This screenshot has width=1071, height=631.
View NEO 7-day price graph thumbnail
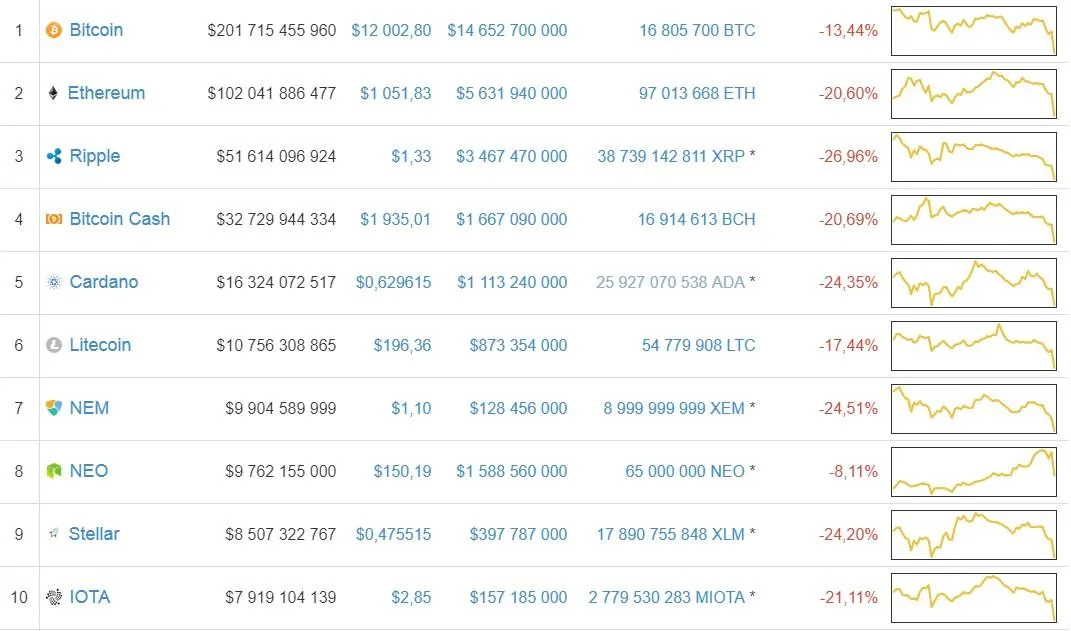coord(973,471)
